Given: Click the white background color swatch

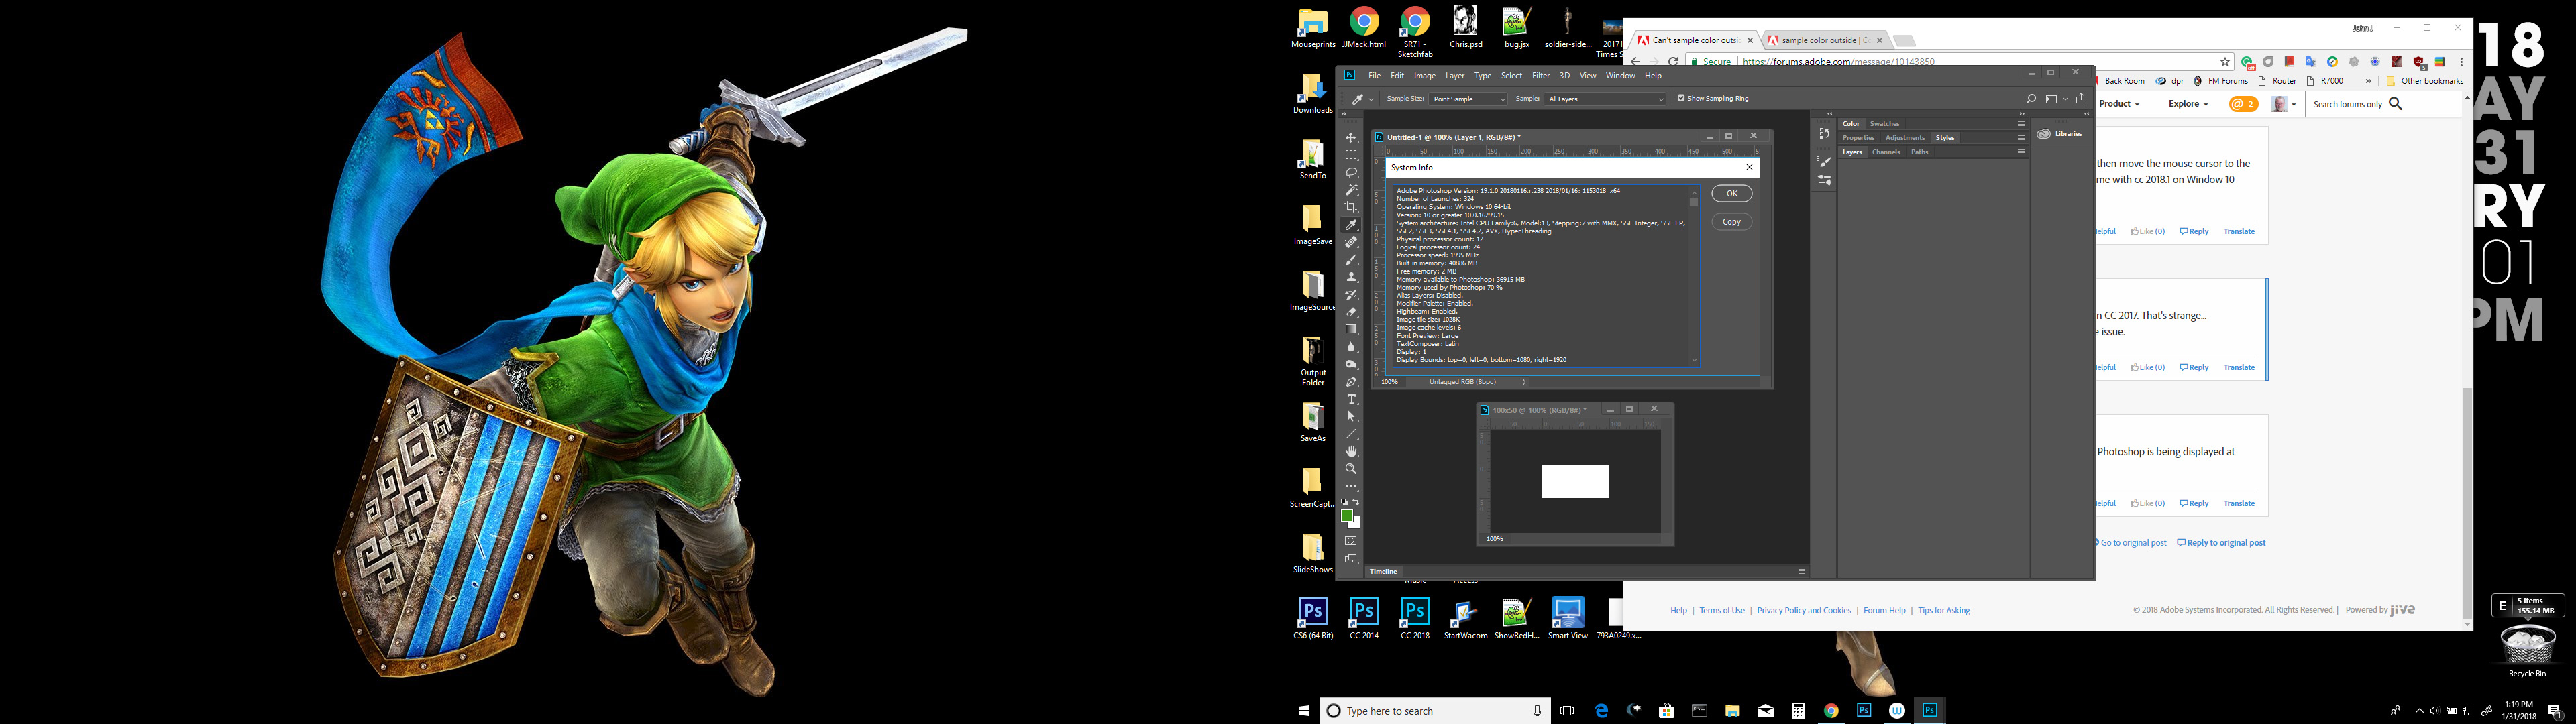Looking at the screenshot, I should pos(1354,523).
